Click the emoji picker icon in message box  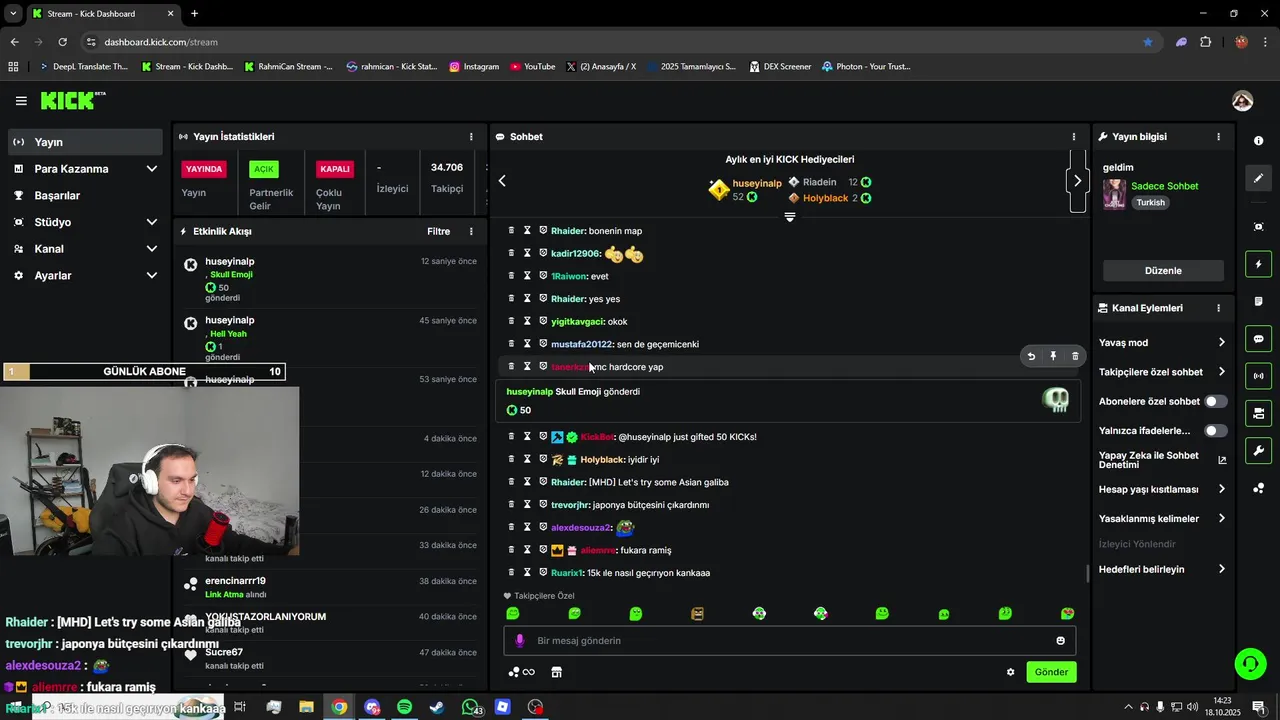[1061, 641]
